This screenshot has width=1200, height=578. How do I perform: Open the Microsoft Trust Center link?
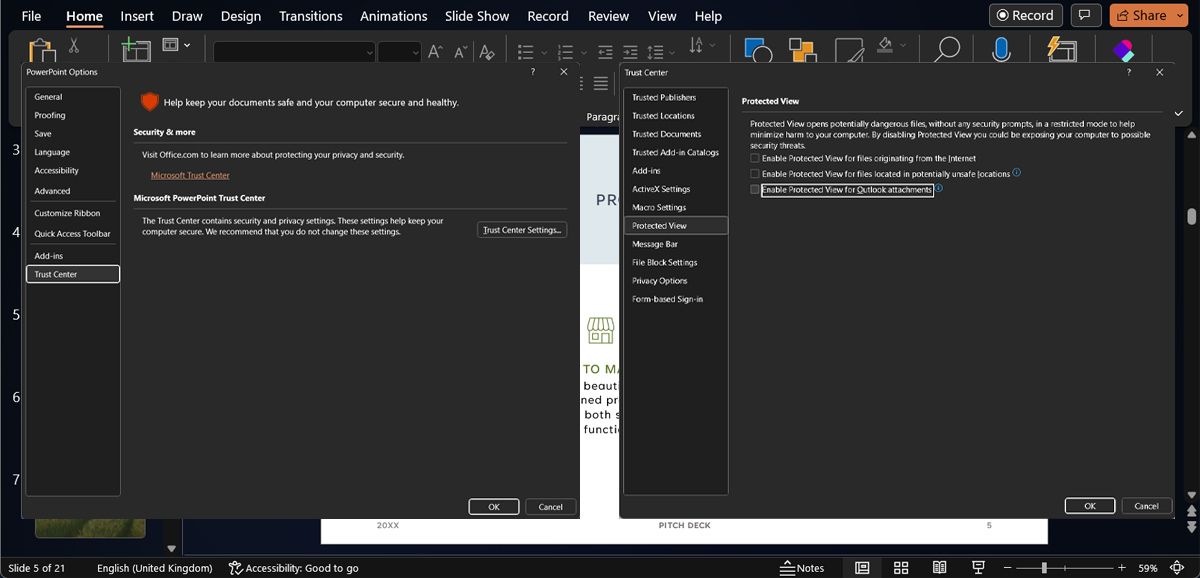tap(190, 175)
